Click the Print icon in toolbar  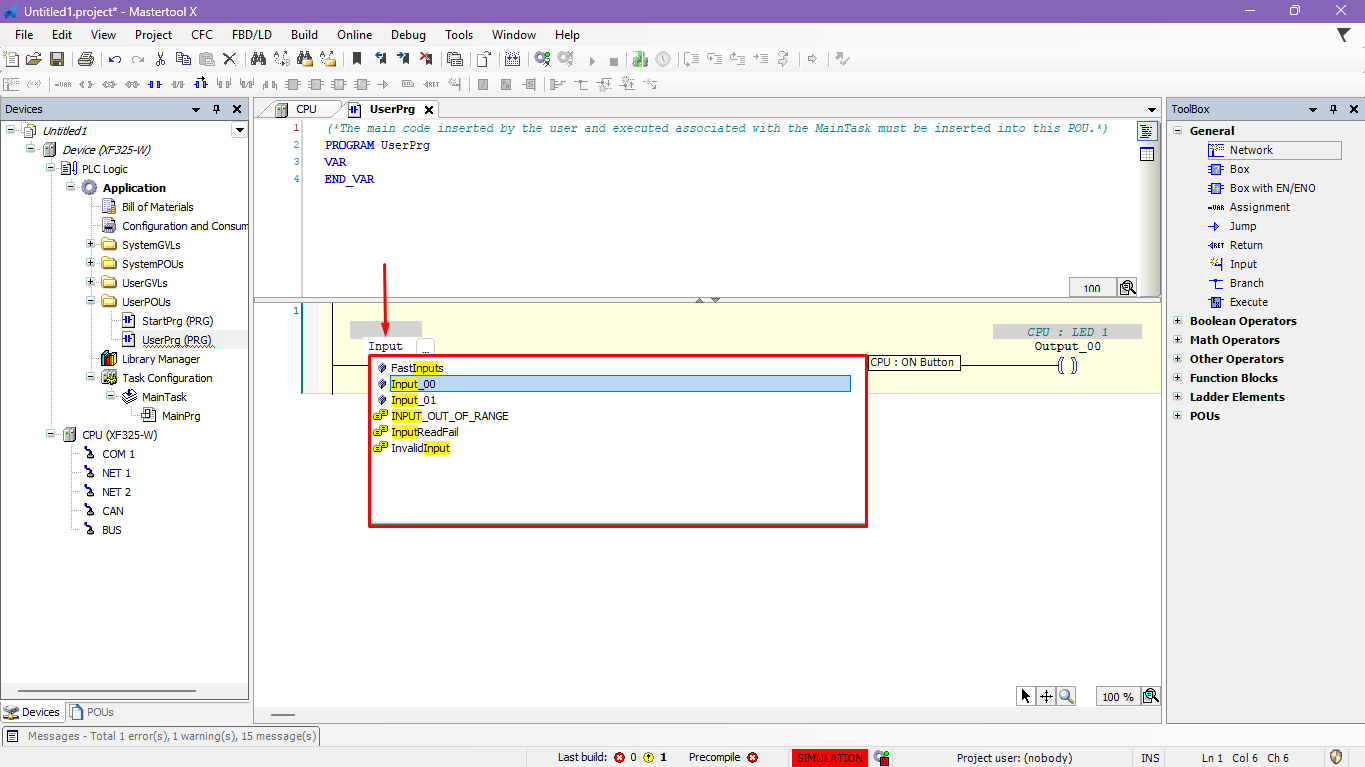point(86,60)
